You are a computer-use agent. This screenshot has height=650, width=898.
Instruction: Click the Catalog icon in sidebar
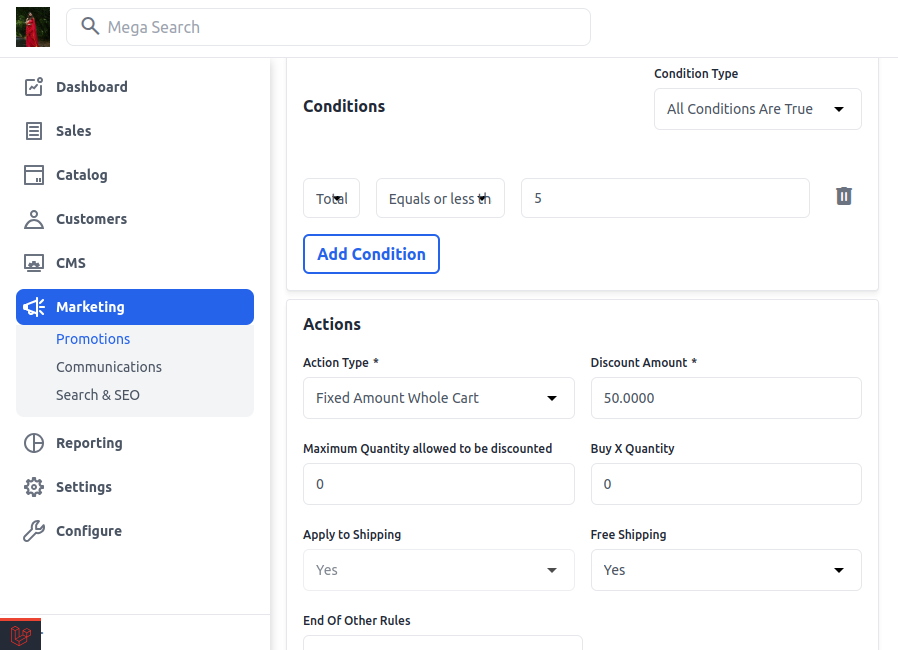34,175
